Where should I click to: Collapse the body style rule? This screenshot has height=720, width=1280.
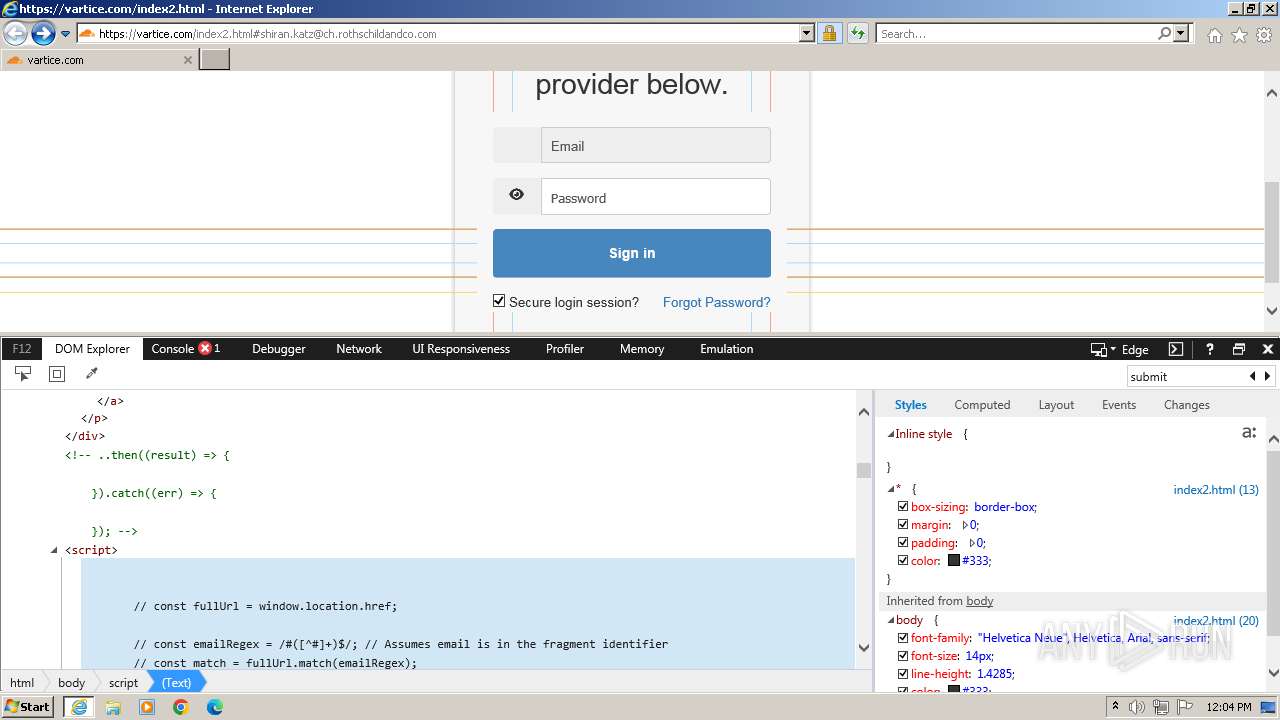891,621
